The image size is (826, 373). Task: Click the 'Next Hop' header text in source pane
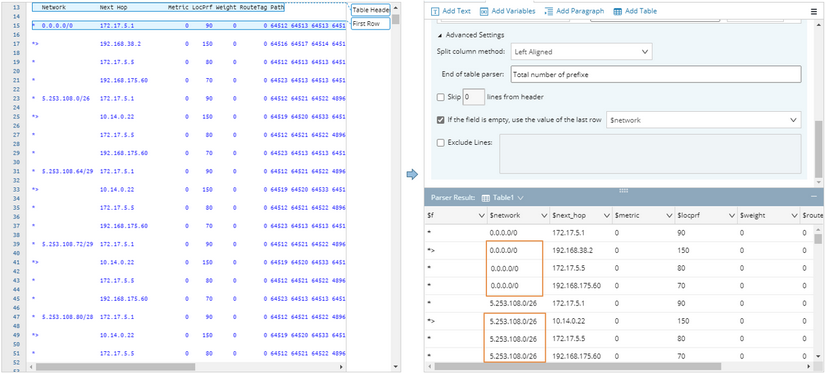click(x=113, y=8)
